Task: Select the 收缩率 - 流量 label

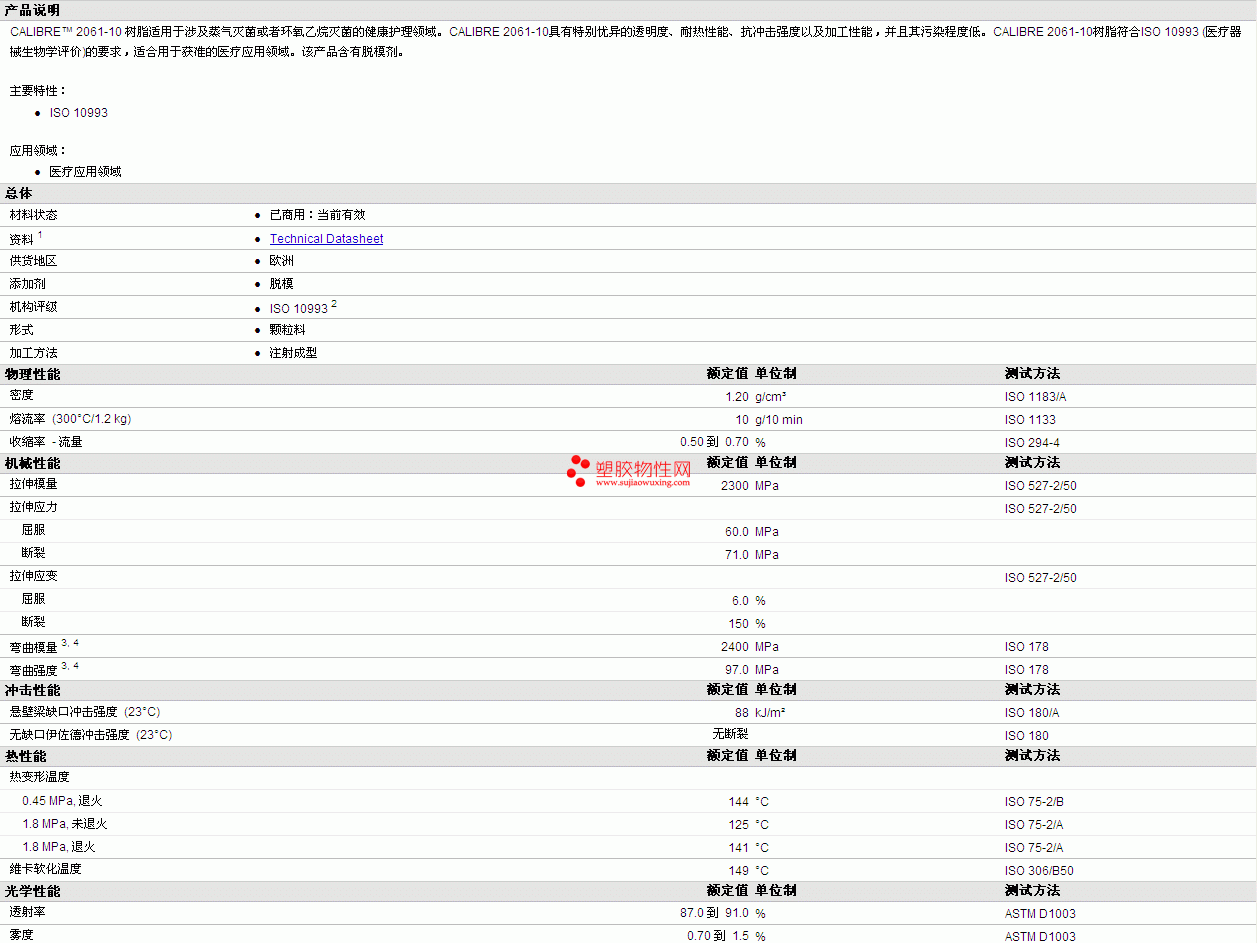Action: pos(46,442)
